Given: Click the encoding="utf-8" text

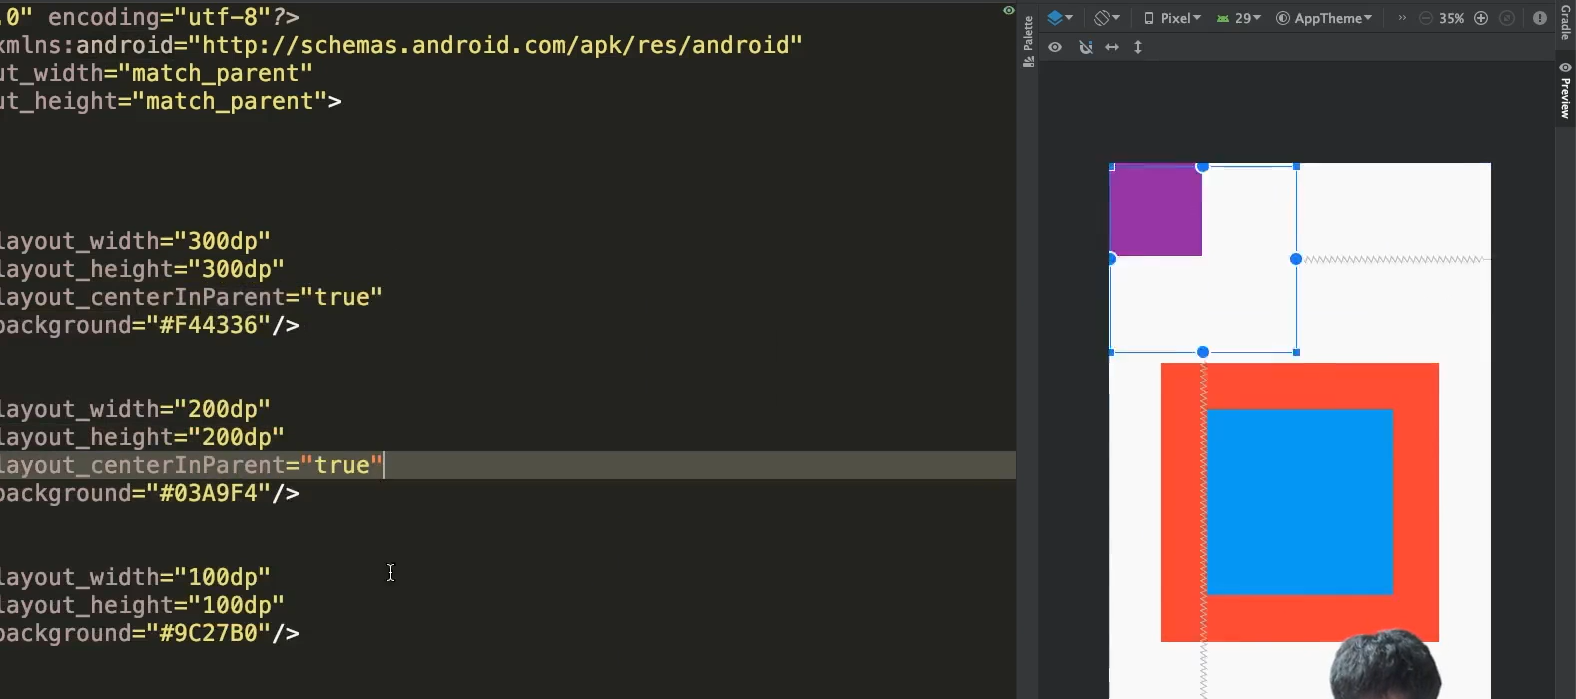Looking at the screenshot, I should click(x=166, y=17).
